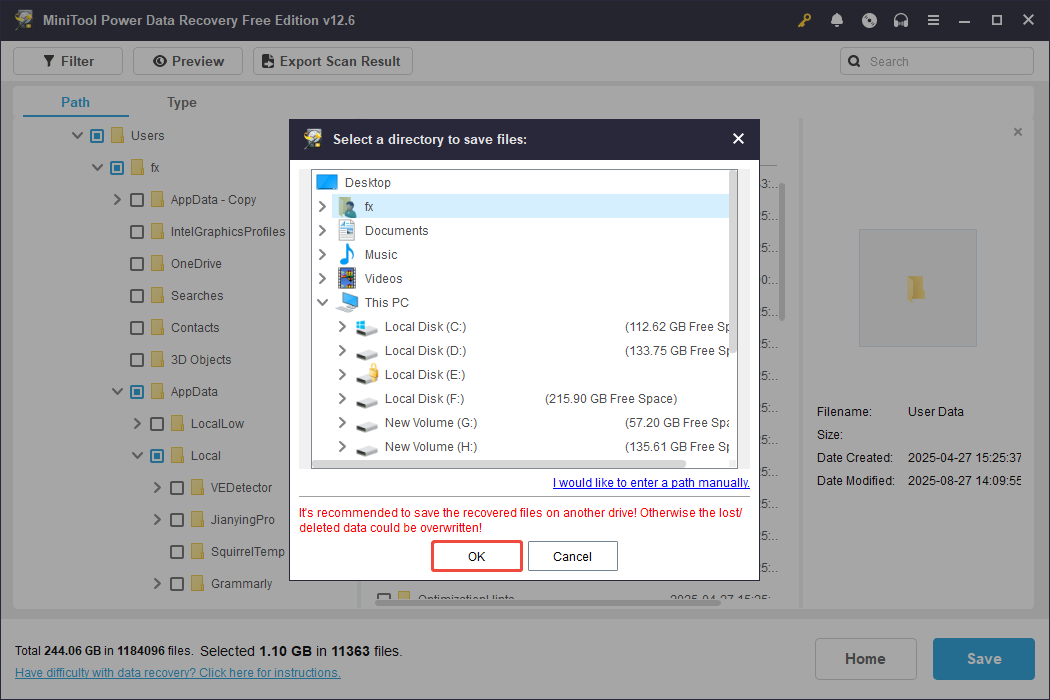The height and width of the screenshot is (700, 1050).
Task: Confirm save location with OK
Action: tap(476, 556)
